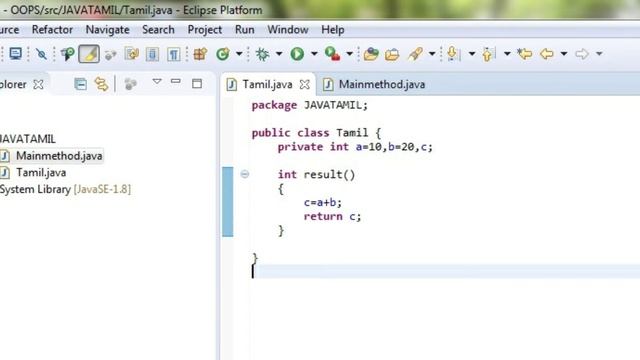Image resolution: width=640 pixels, height=360 pixels.
Task: Collapse the result() method fold marker
Action: click(244, 174)
